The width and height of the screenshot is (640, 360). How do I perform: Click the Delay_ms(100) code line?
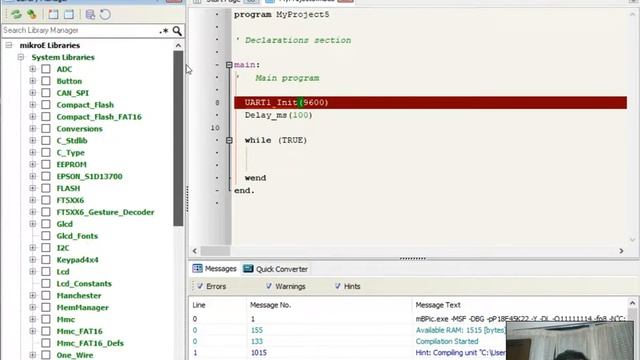pos(279,115)
